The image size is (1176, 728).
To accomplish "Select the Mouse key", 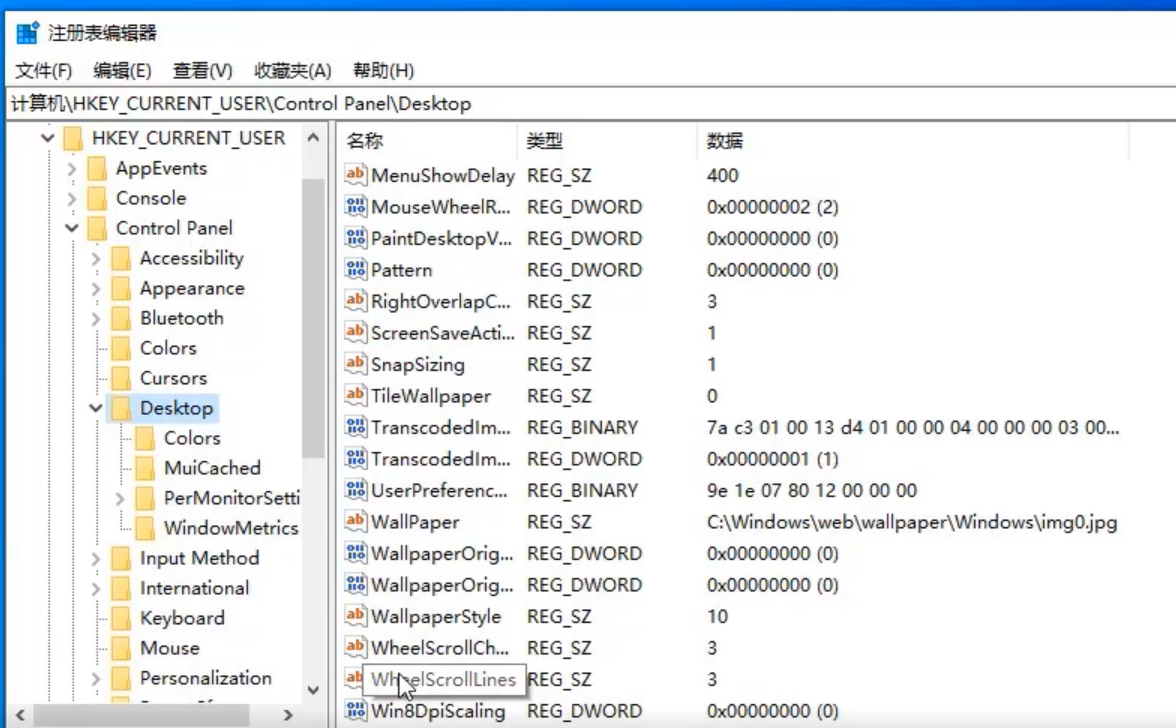I will pos(170,648).
